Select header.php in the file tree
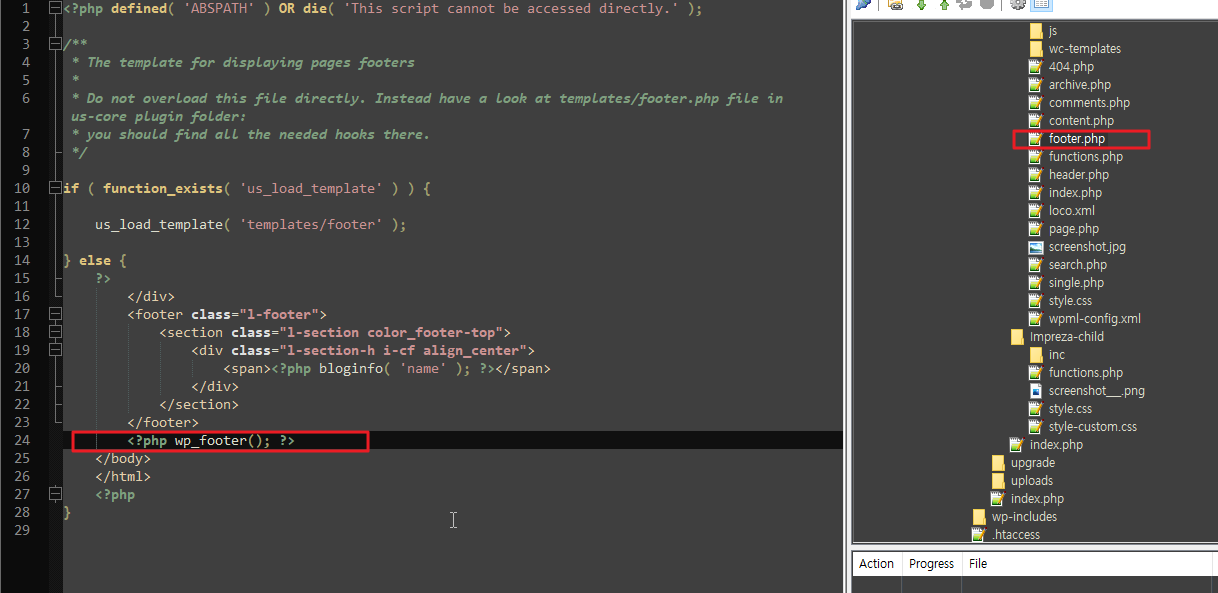Image resolution: width=1218 pixels, height=593 pixels. [1079, 174]
